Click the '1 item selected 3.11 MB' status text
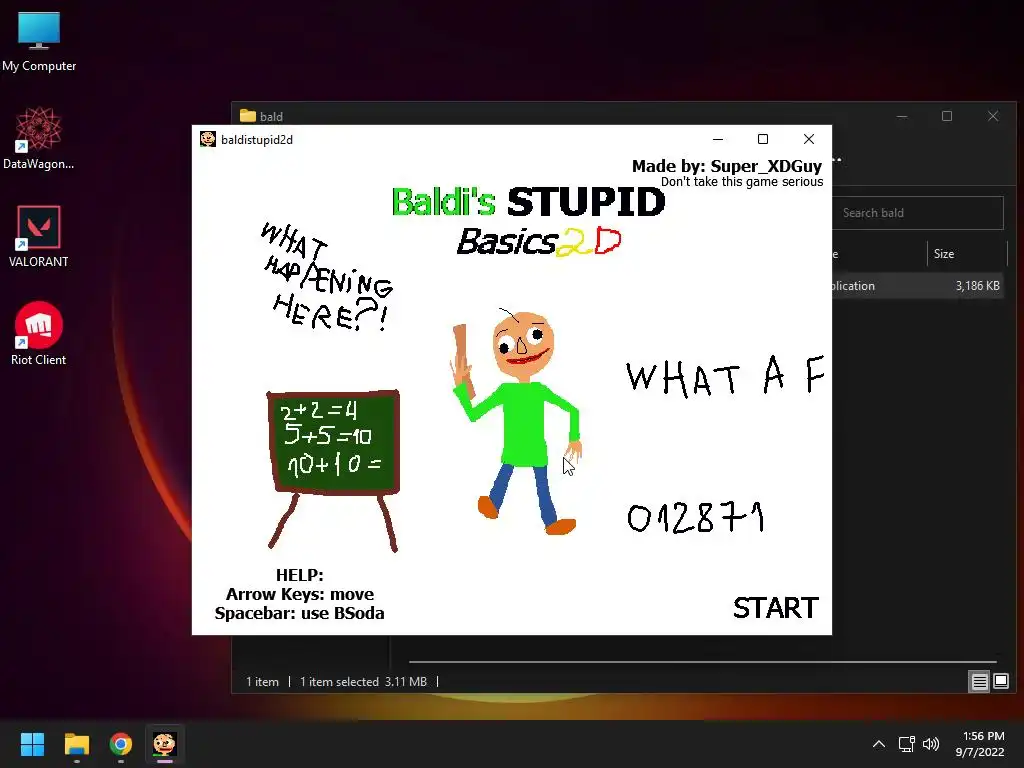1024x768 pixels. (363, 682)
